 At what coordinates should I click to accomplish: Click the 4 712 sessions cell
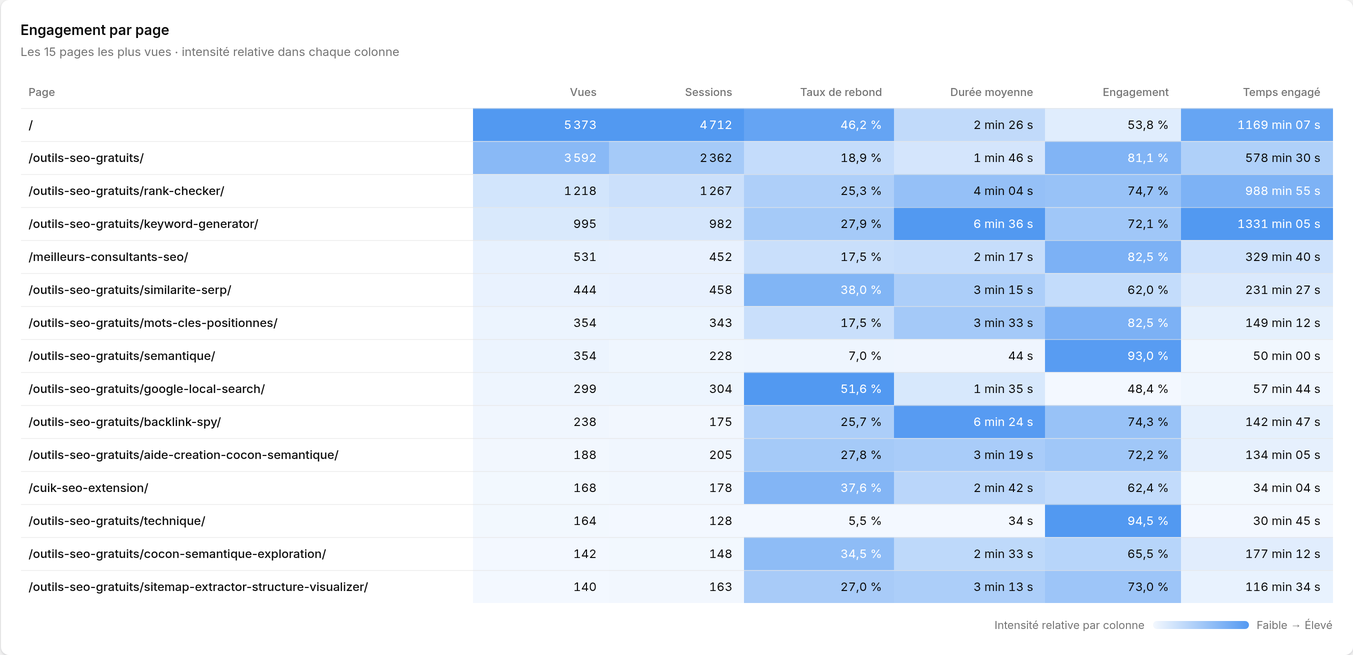tap(676, 125)
